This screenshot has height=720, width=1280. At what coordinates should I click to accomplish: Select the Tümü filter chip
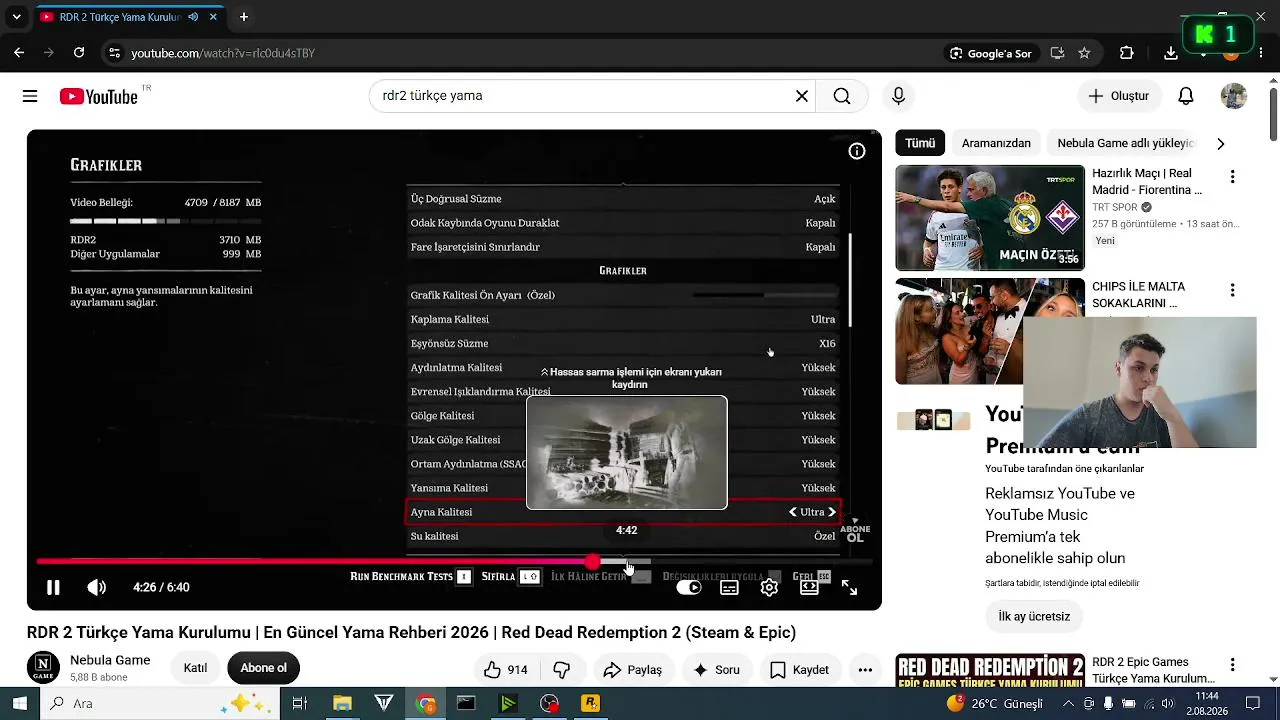(x=920, y=143)
